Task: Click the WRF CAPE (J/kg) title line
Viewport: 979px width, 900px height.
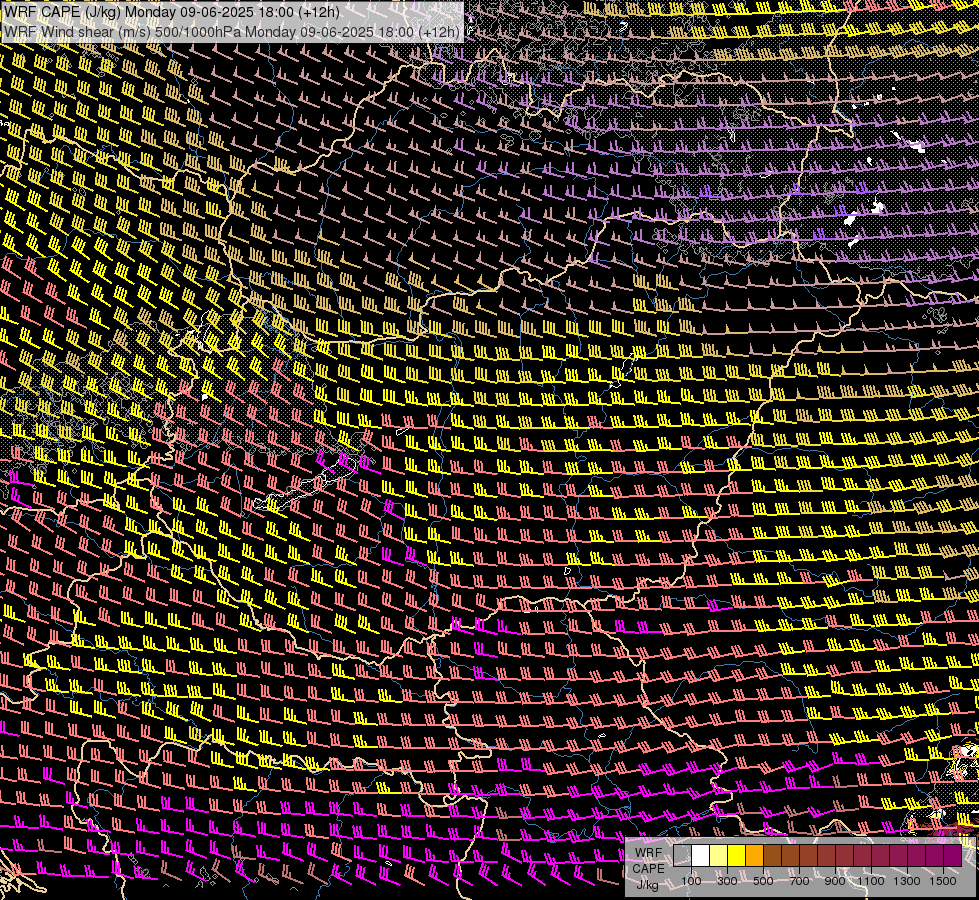Action: (x=172, y=11)
